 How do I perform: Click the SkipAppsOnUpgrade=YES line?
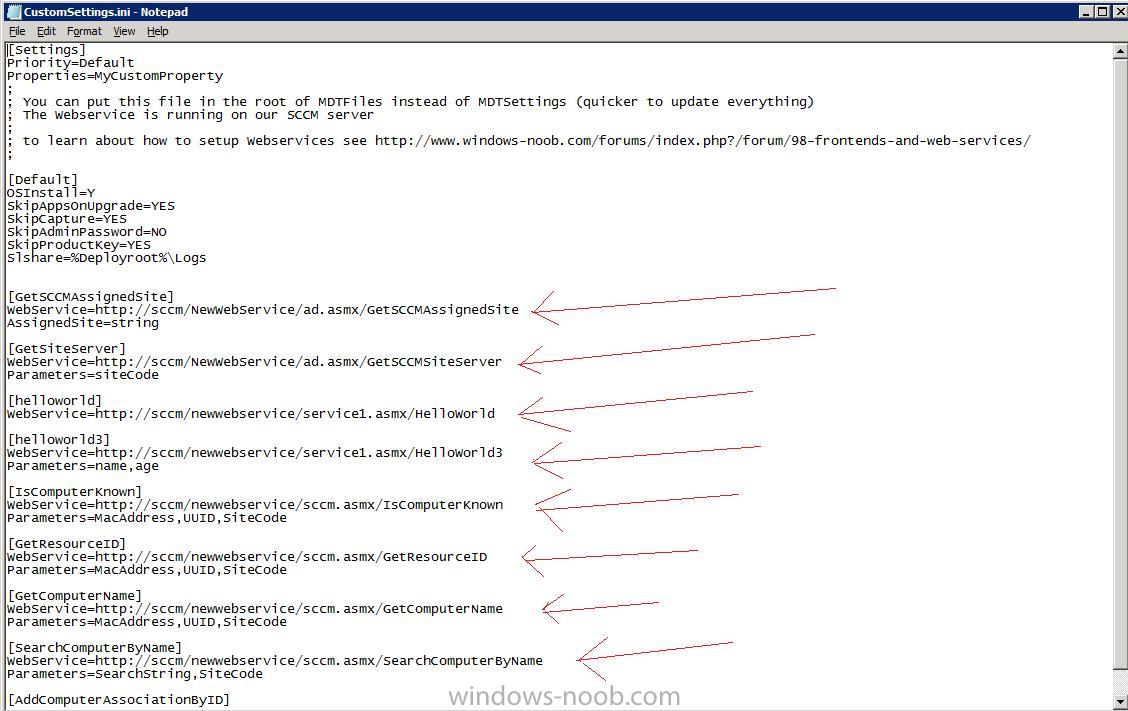(x=91, y=205)
